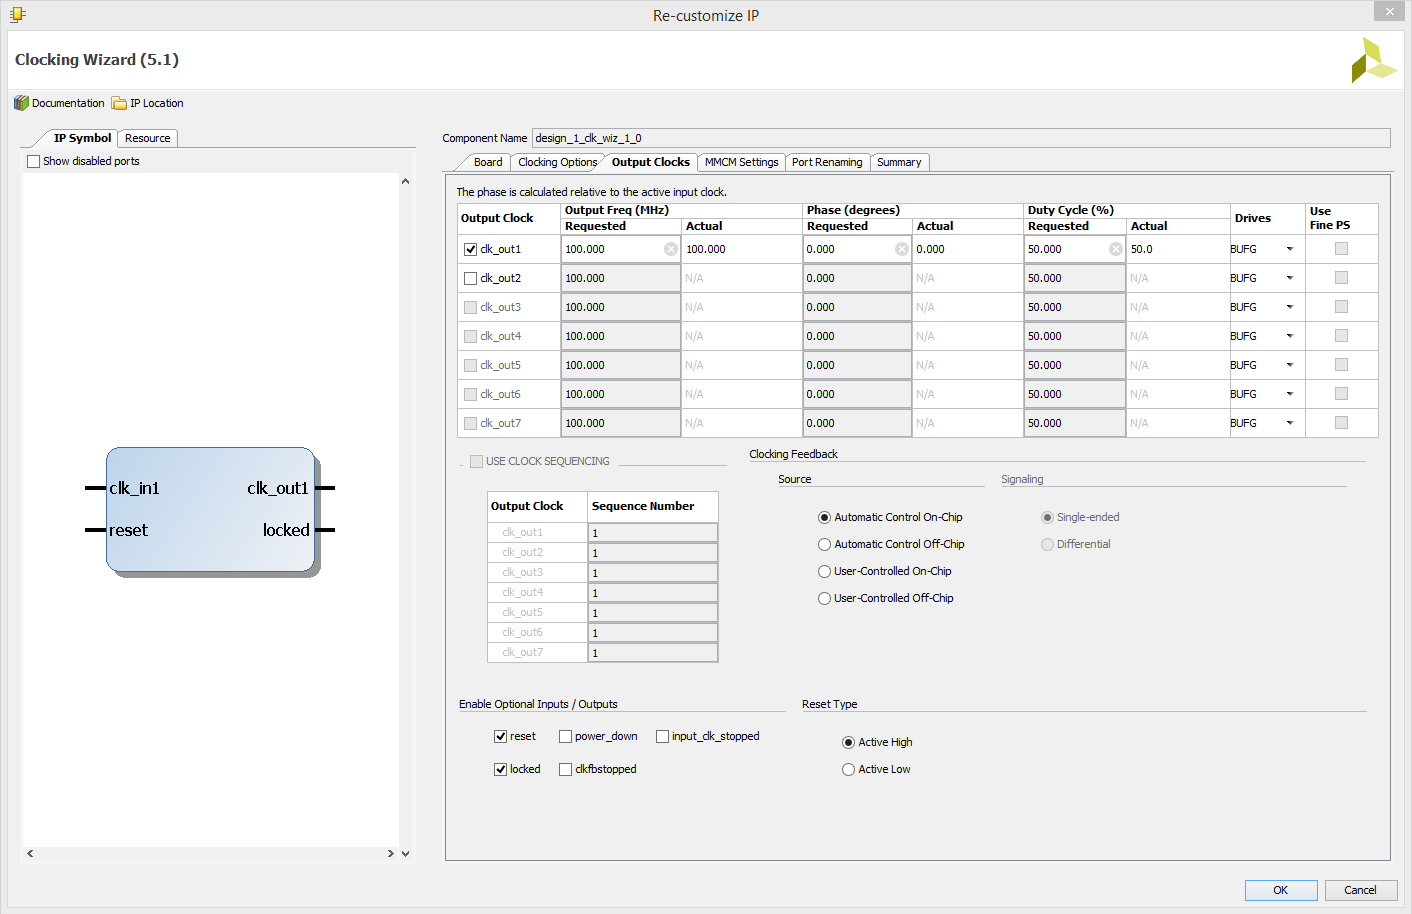Expand the Drives dropdown for clk_out3
The height and width of the screenshot is (914, 1412).
click(x=1290, y=307)
